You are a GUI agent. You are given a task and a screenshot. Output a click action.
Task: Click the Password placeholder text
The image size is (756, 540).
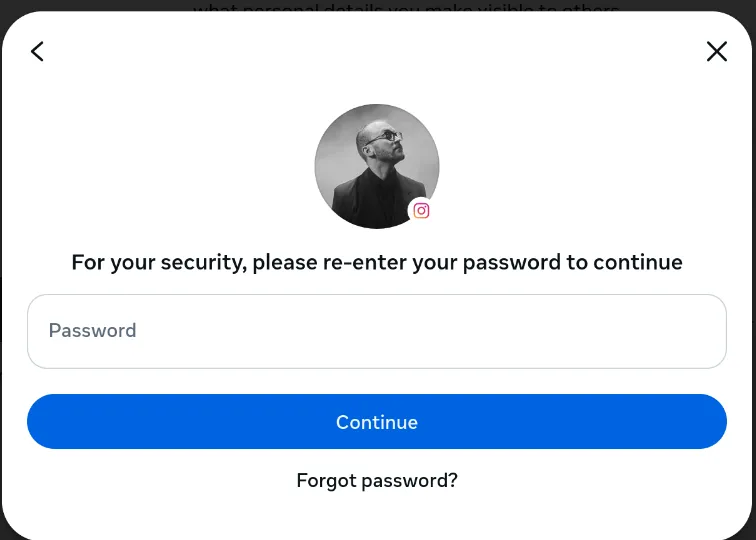pyautogui.click(x=93, y=331)
